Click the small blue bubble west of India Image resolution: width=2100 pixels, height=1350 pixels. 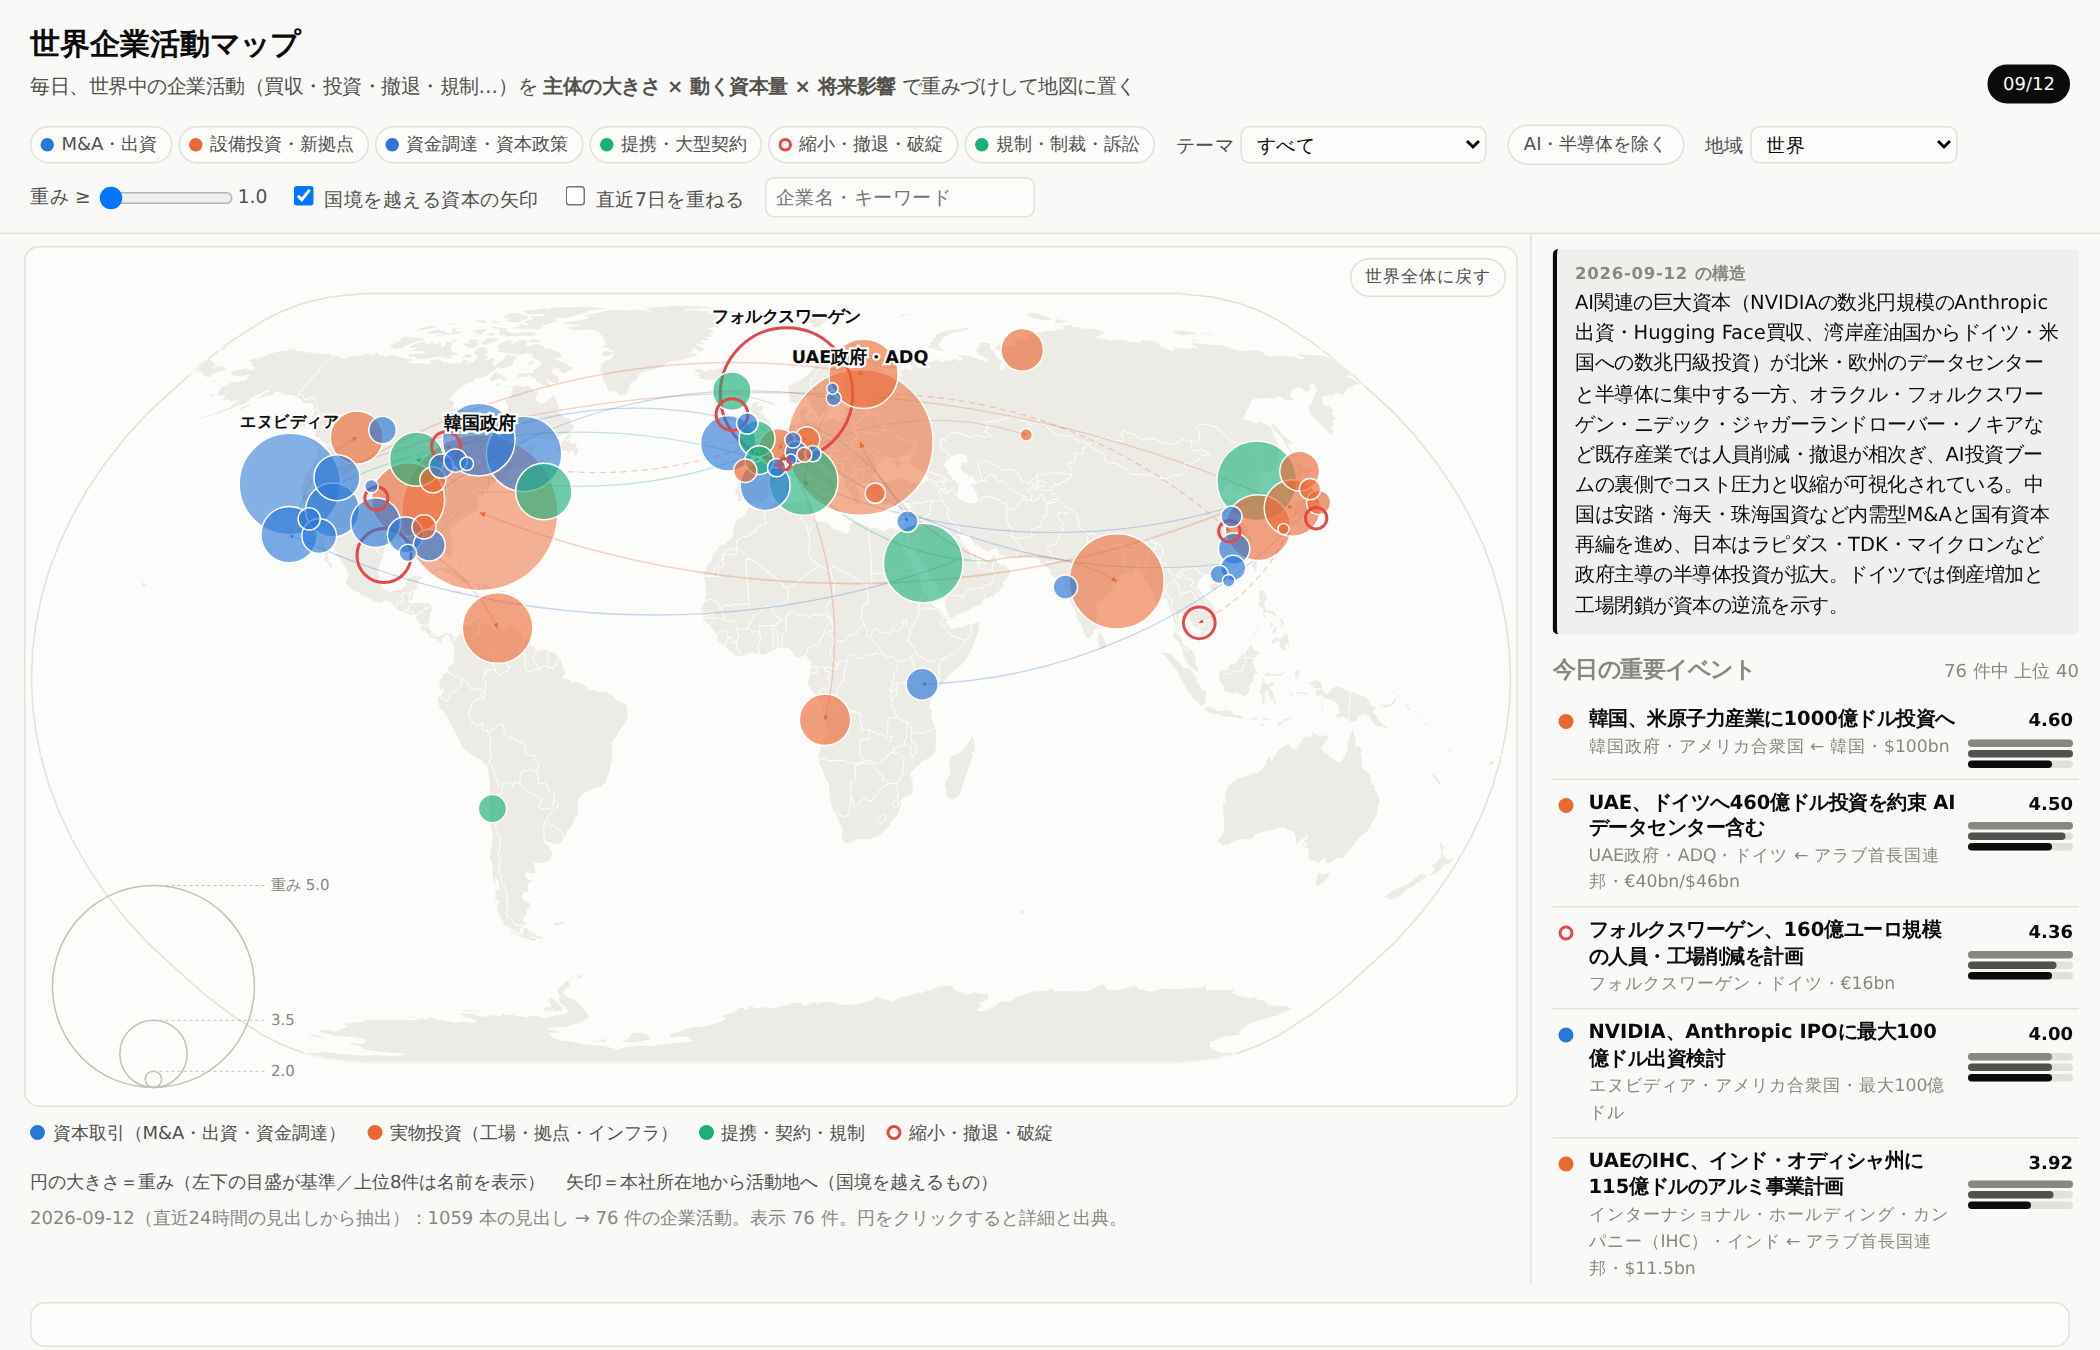[1066, 587]
